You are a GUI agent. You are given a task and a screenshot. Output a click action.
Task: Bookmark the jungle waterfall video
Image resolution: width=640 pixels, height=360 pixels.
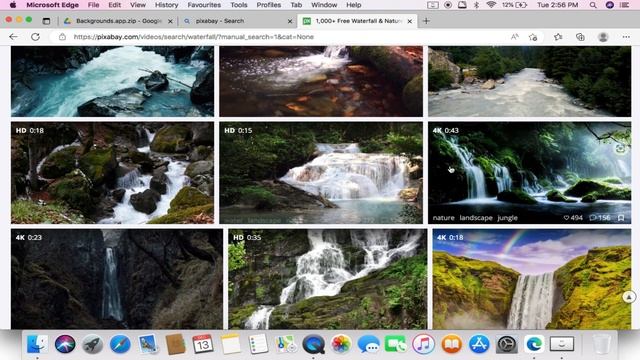(621, 218)
